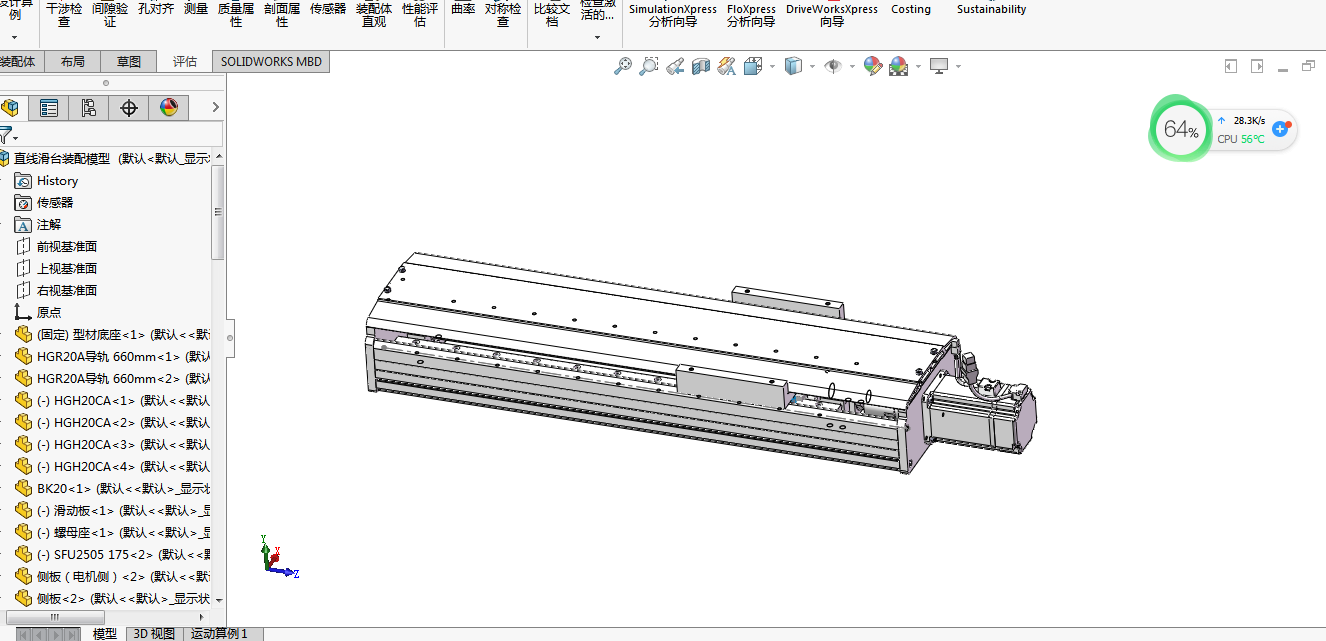Open the ConfigurationManager tab icon

click(x=89, y=108)
